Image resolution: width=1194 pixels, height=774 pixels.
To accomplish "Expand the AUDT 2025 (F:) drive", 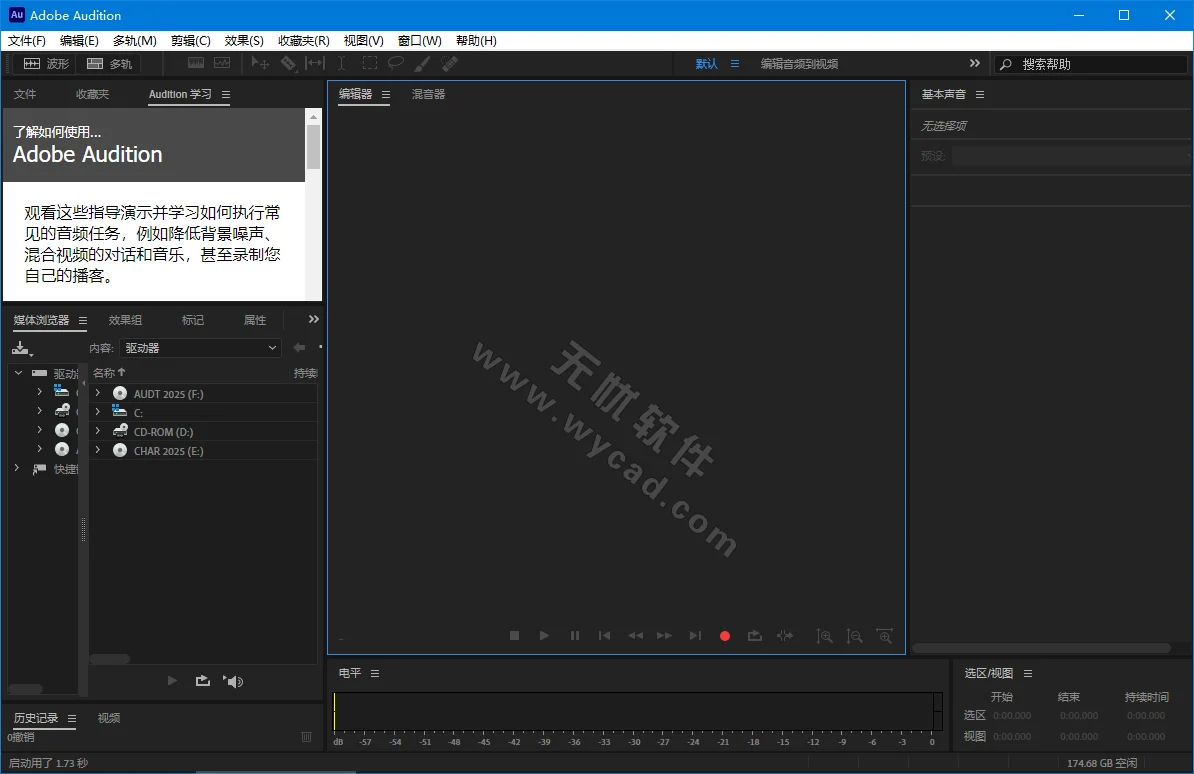I will coord(97,392).
